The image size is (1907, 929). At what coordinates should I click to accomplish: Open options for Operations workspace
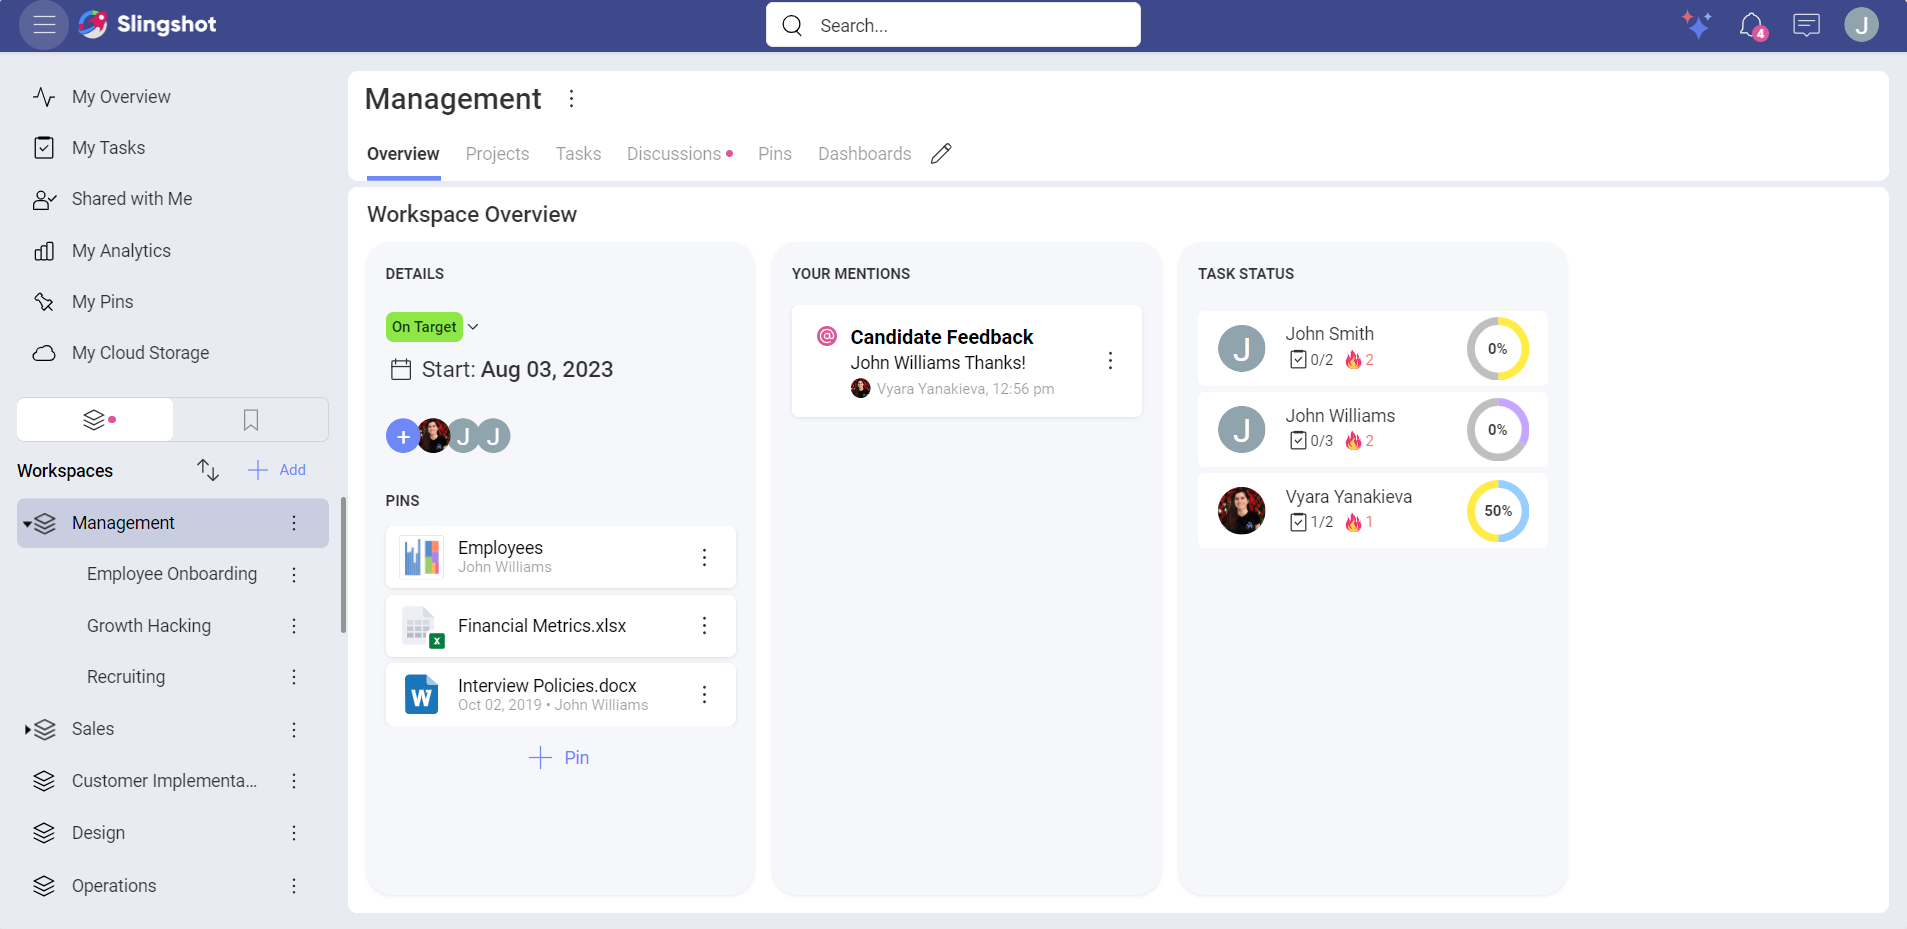[294, 886]
